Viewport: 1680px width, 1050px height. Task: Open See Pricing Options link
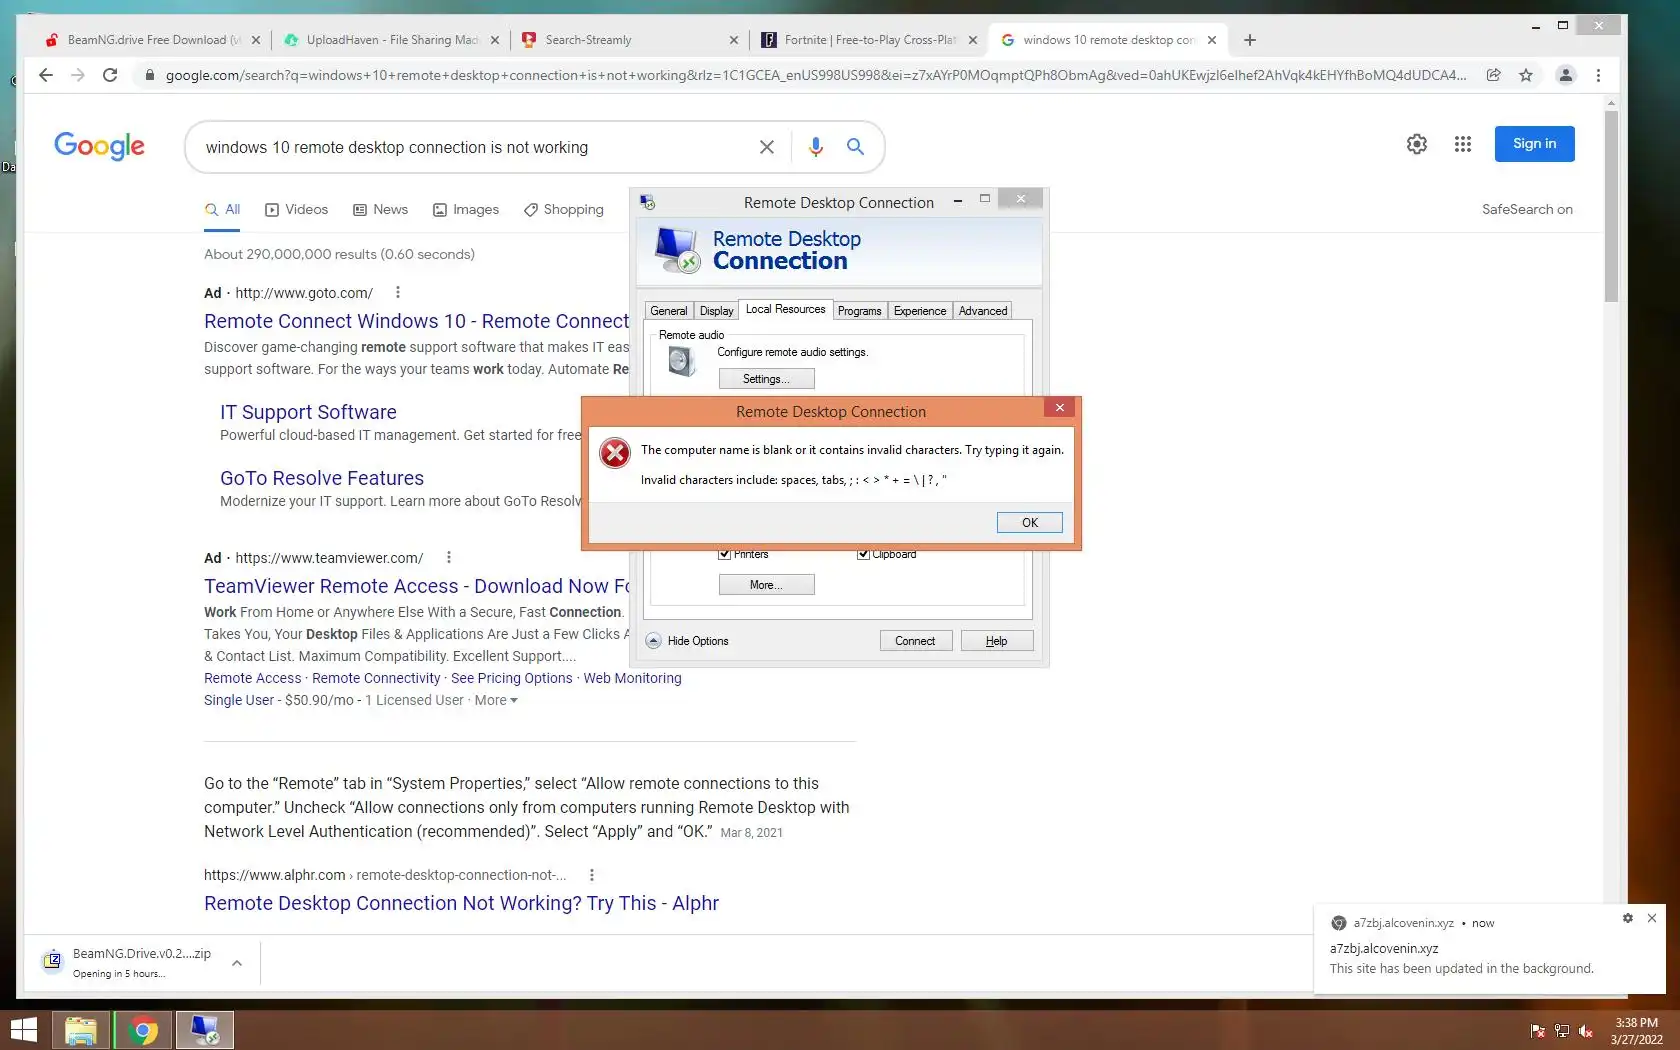click(511, 678)
